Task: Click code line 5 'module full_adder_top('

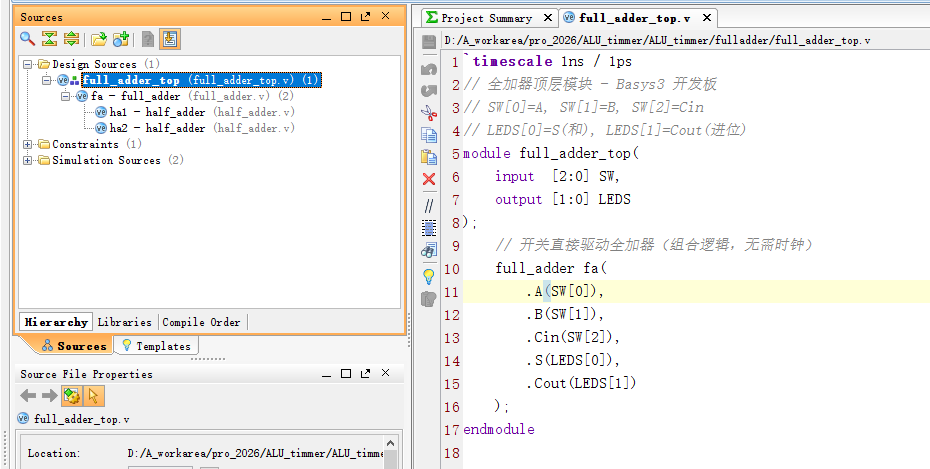Action: coord(551,154)
